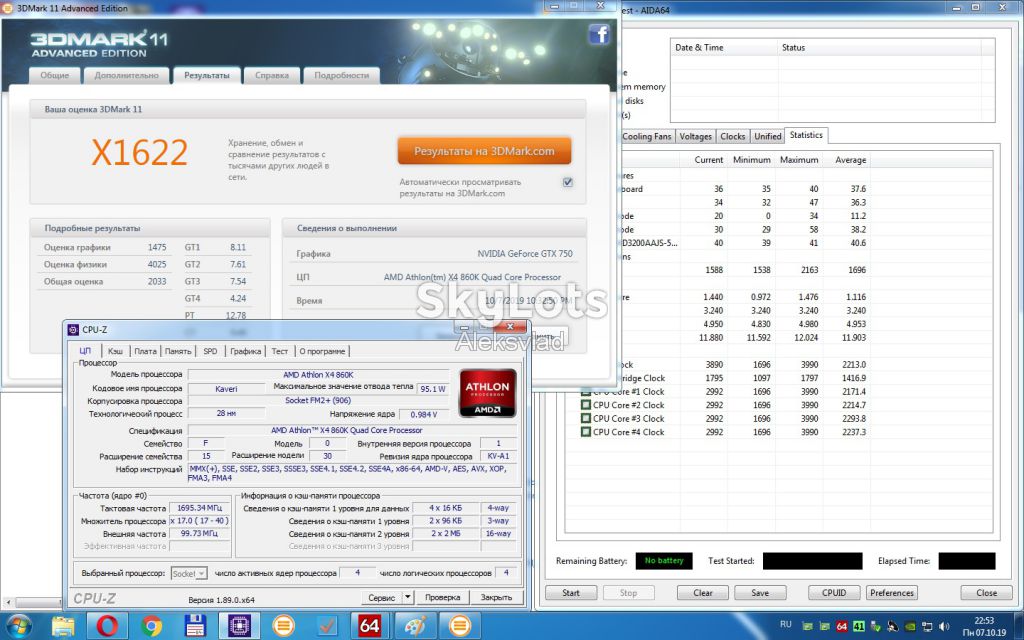This screenshot has height=640, width=1024.
Task: Open the Память tab in CPU-Z
Action: point(178,351)
